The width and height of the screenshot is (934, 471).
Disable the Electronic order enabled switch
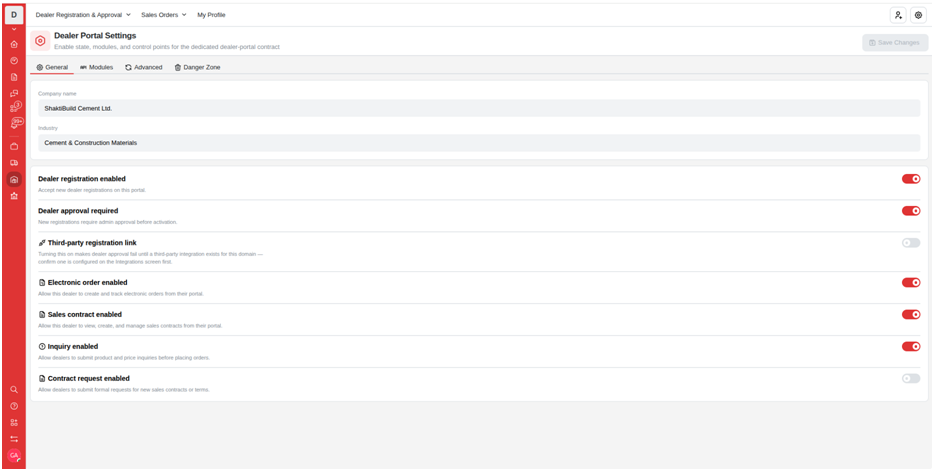(911, 282)
